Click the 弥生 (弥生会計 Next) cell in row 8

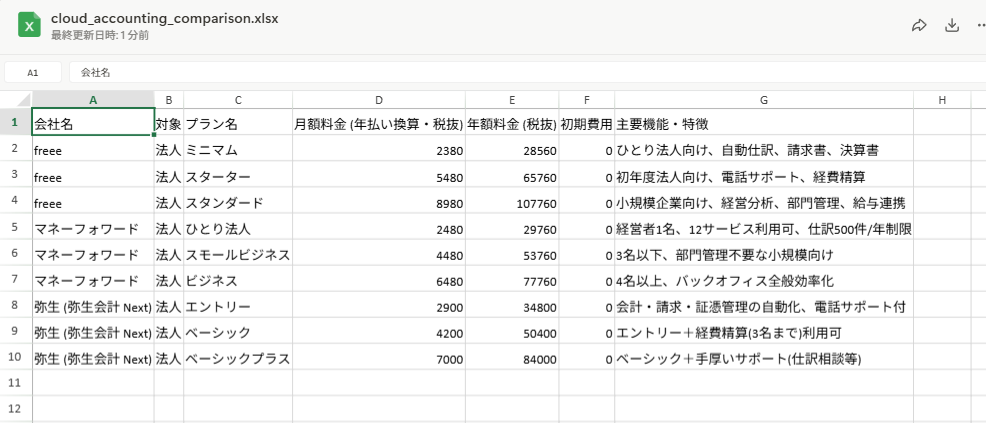93,305
